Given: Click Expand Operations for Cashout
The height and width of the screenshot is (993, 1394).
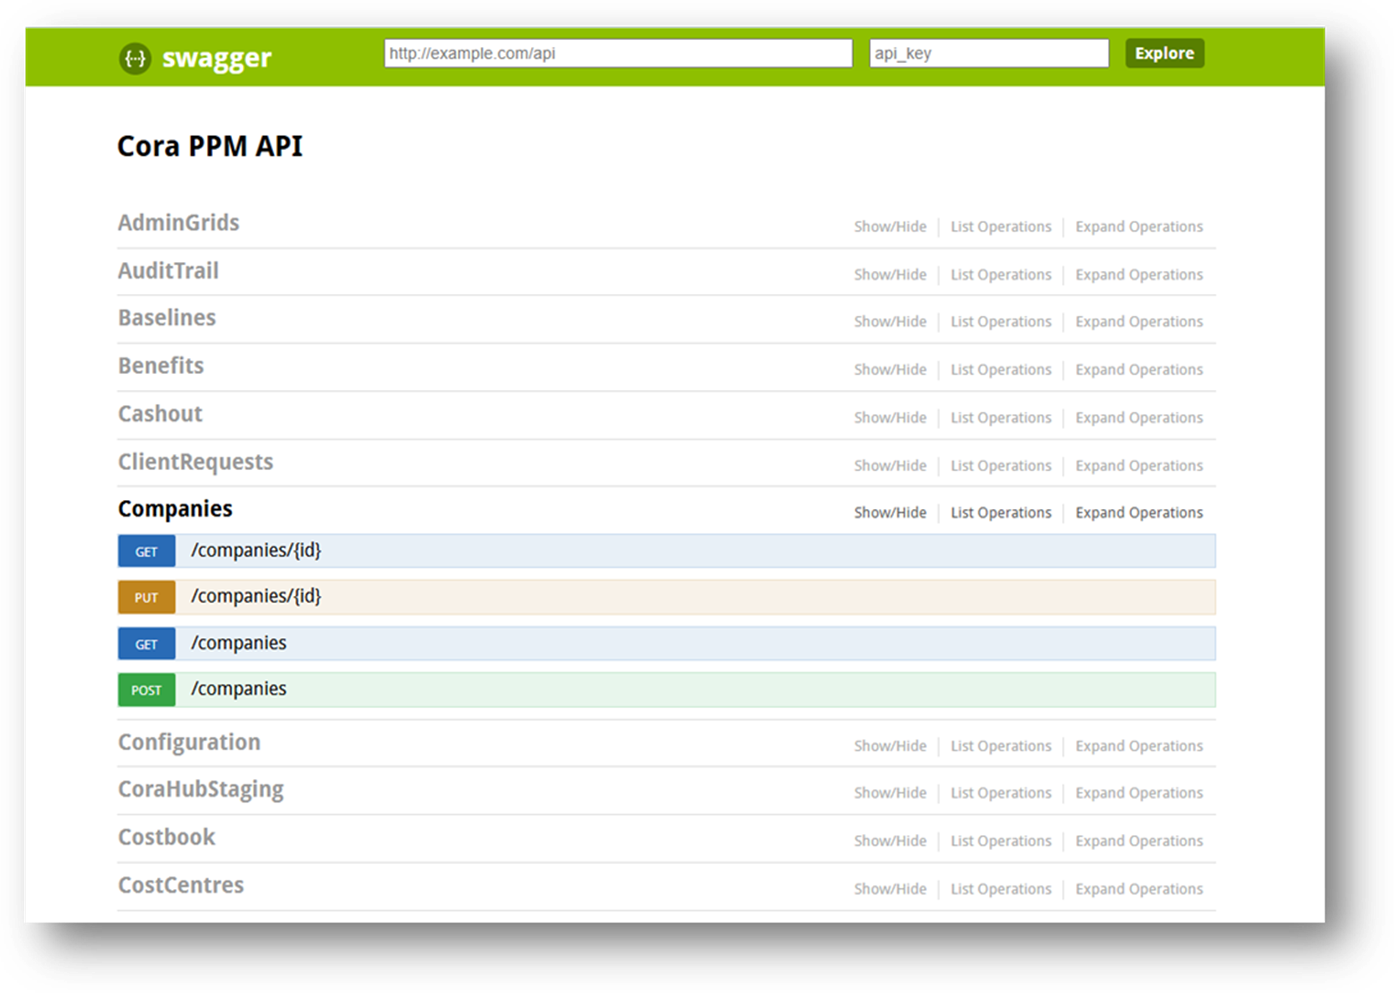Looking at the screenshot, I should click(x=1139, y=418).
